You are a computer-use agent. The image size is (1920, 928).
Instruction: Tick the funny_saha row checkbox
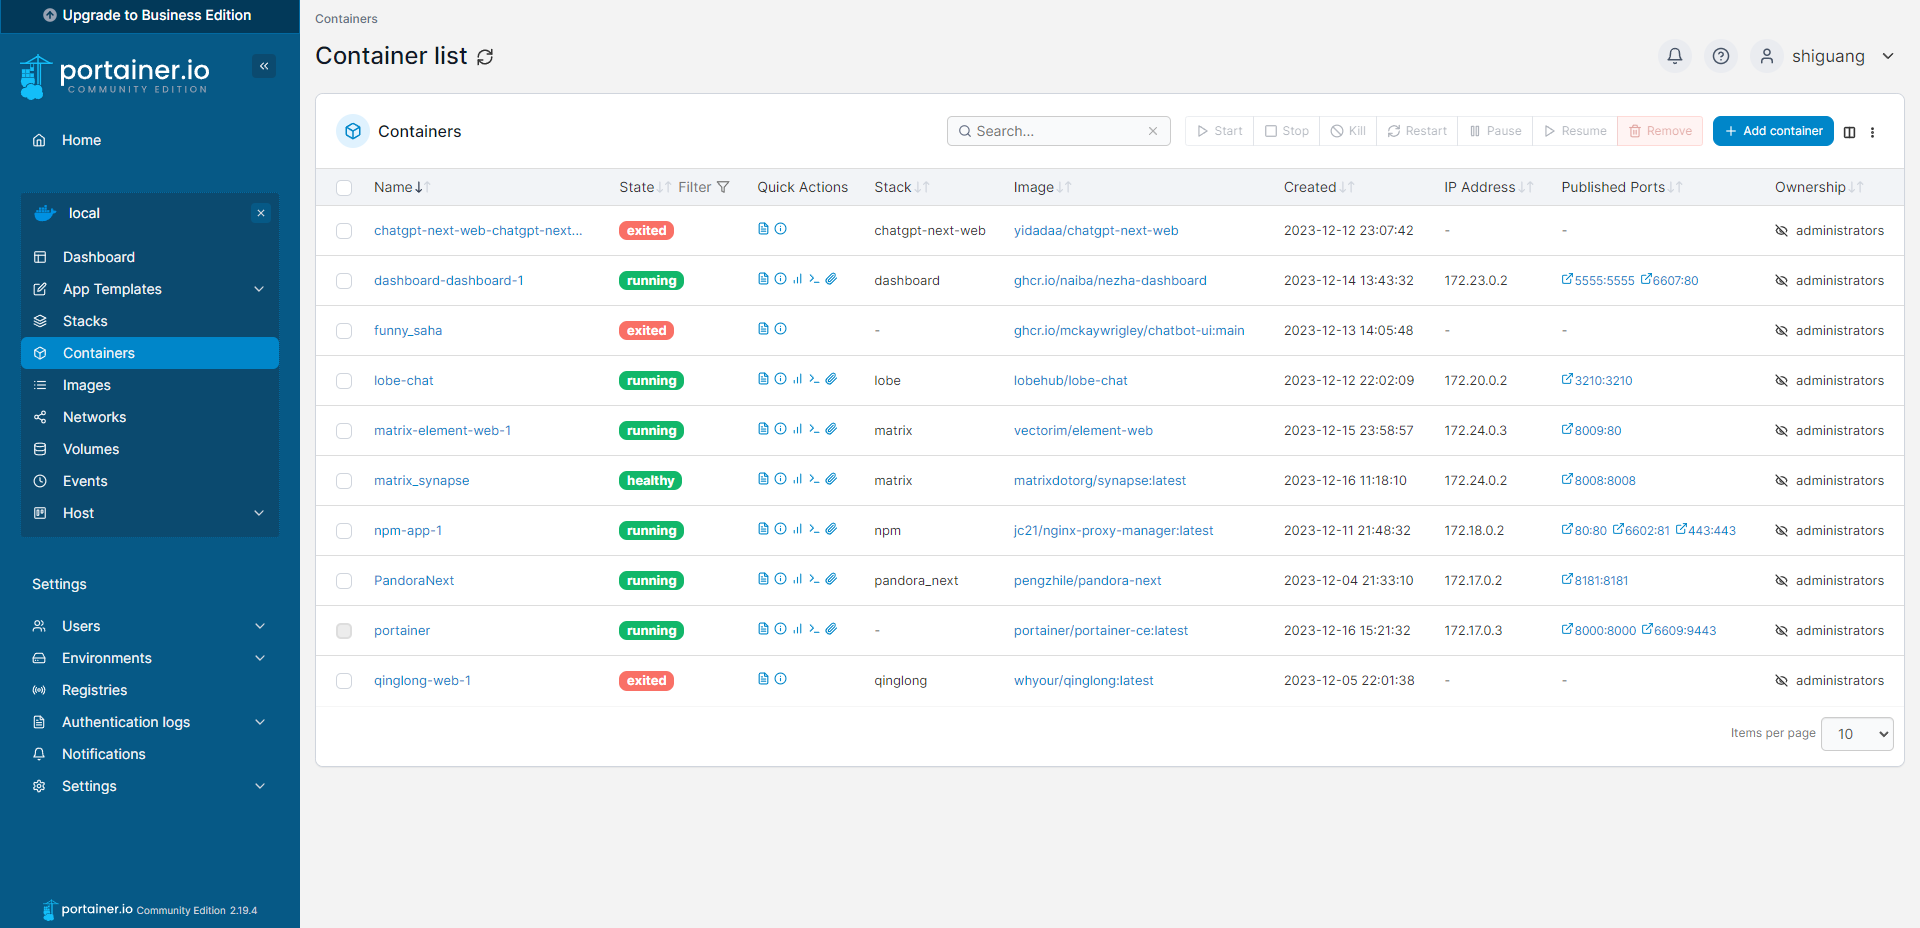(x=344, y=331)
